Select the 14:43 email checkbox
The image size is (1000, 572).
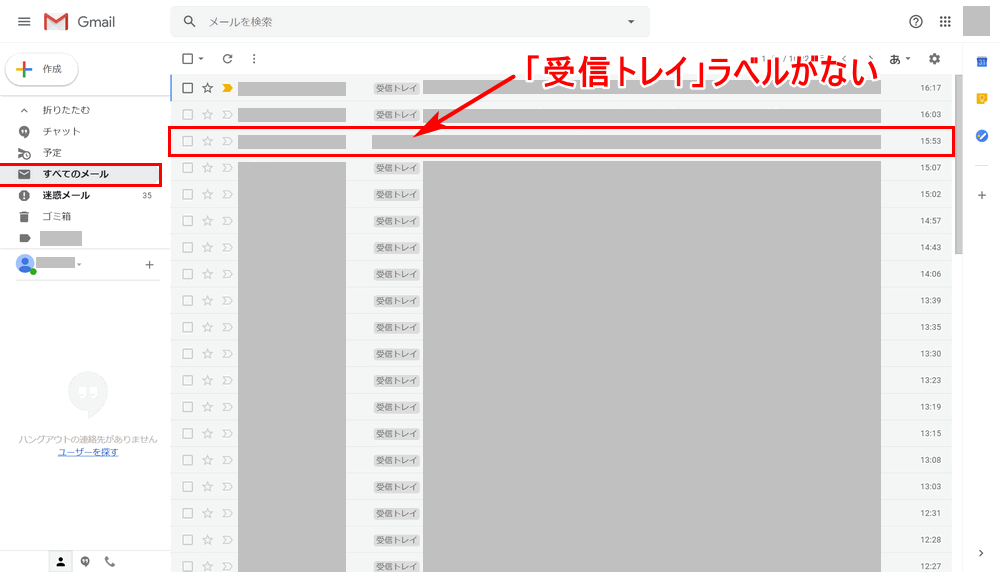tap(188, 247)
